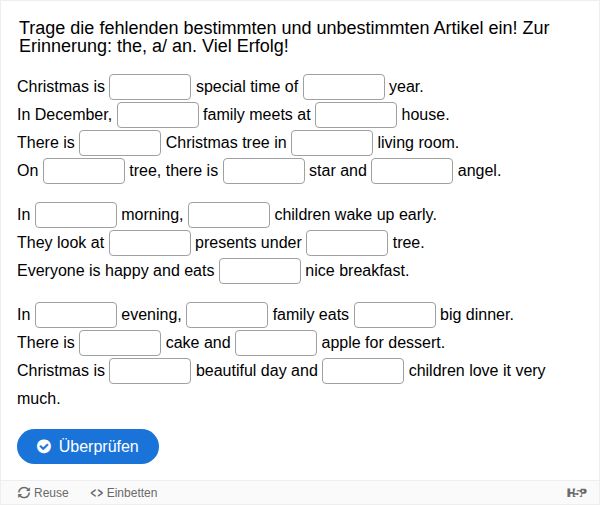Click the H5P logo icon

576,493
